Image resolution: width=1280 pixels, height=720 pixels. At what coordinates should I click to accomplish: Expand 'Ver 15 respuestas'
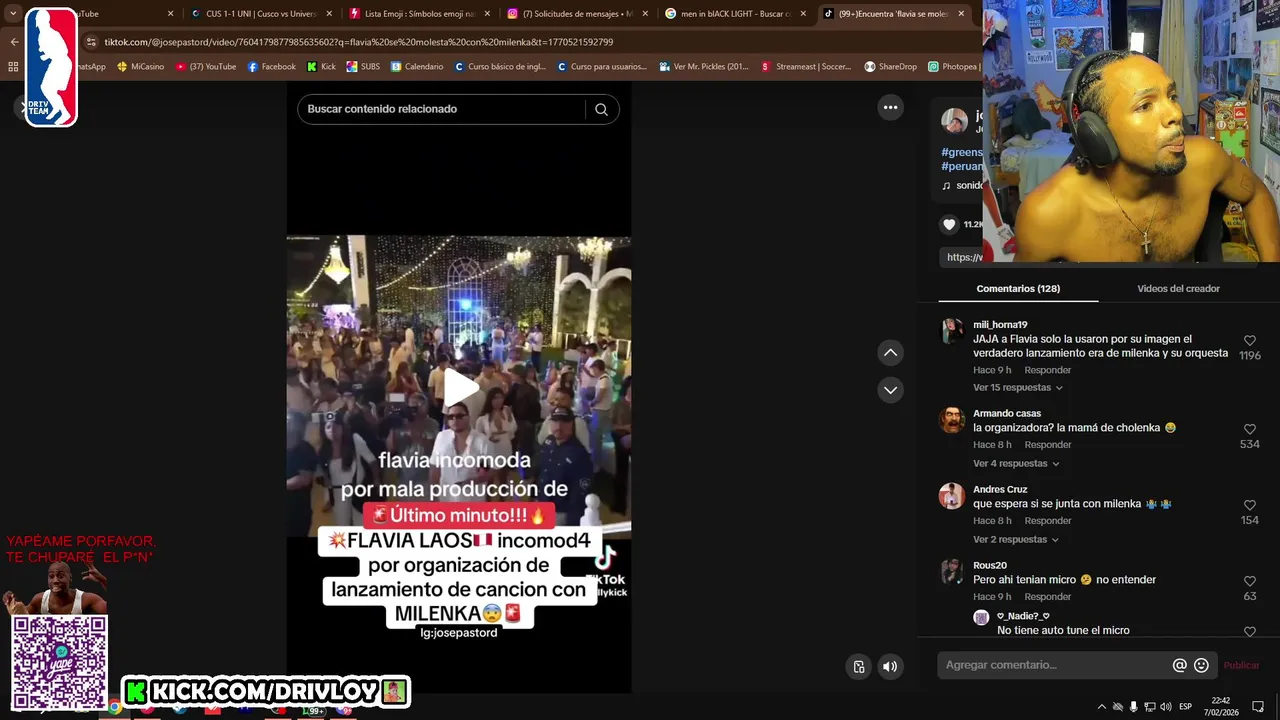[1017, 387]
